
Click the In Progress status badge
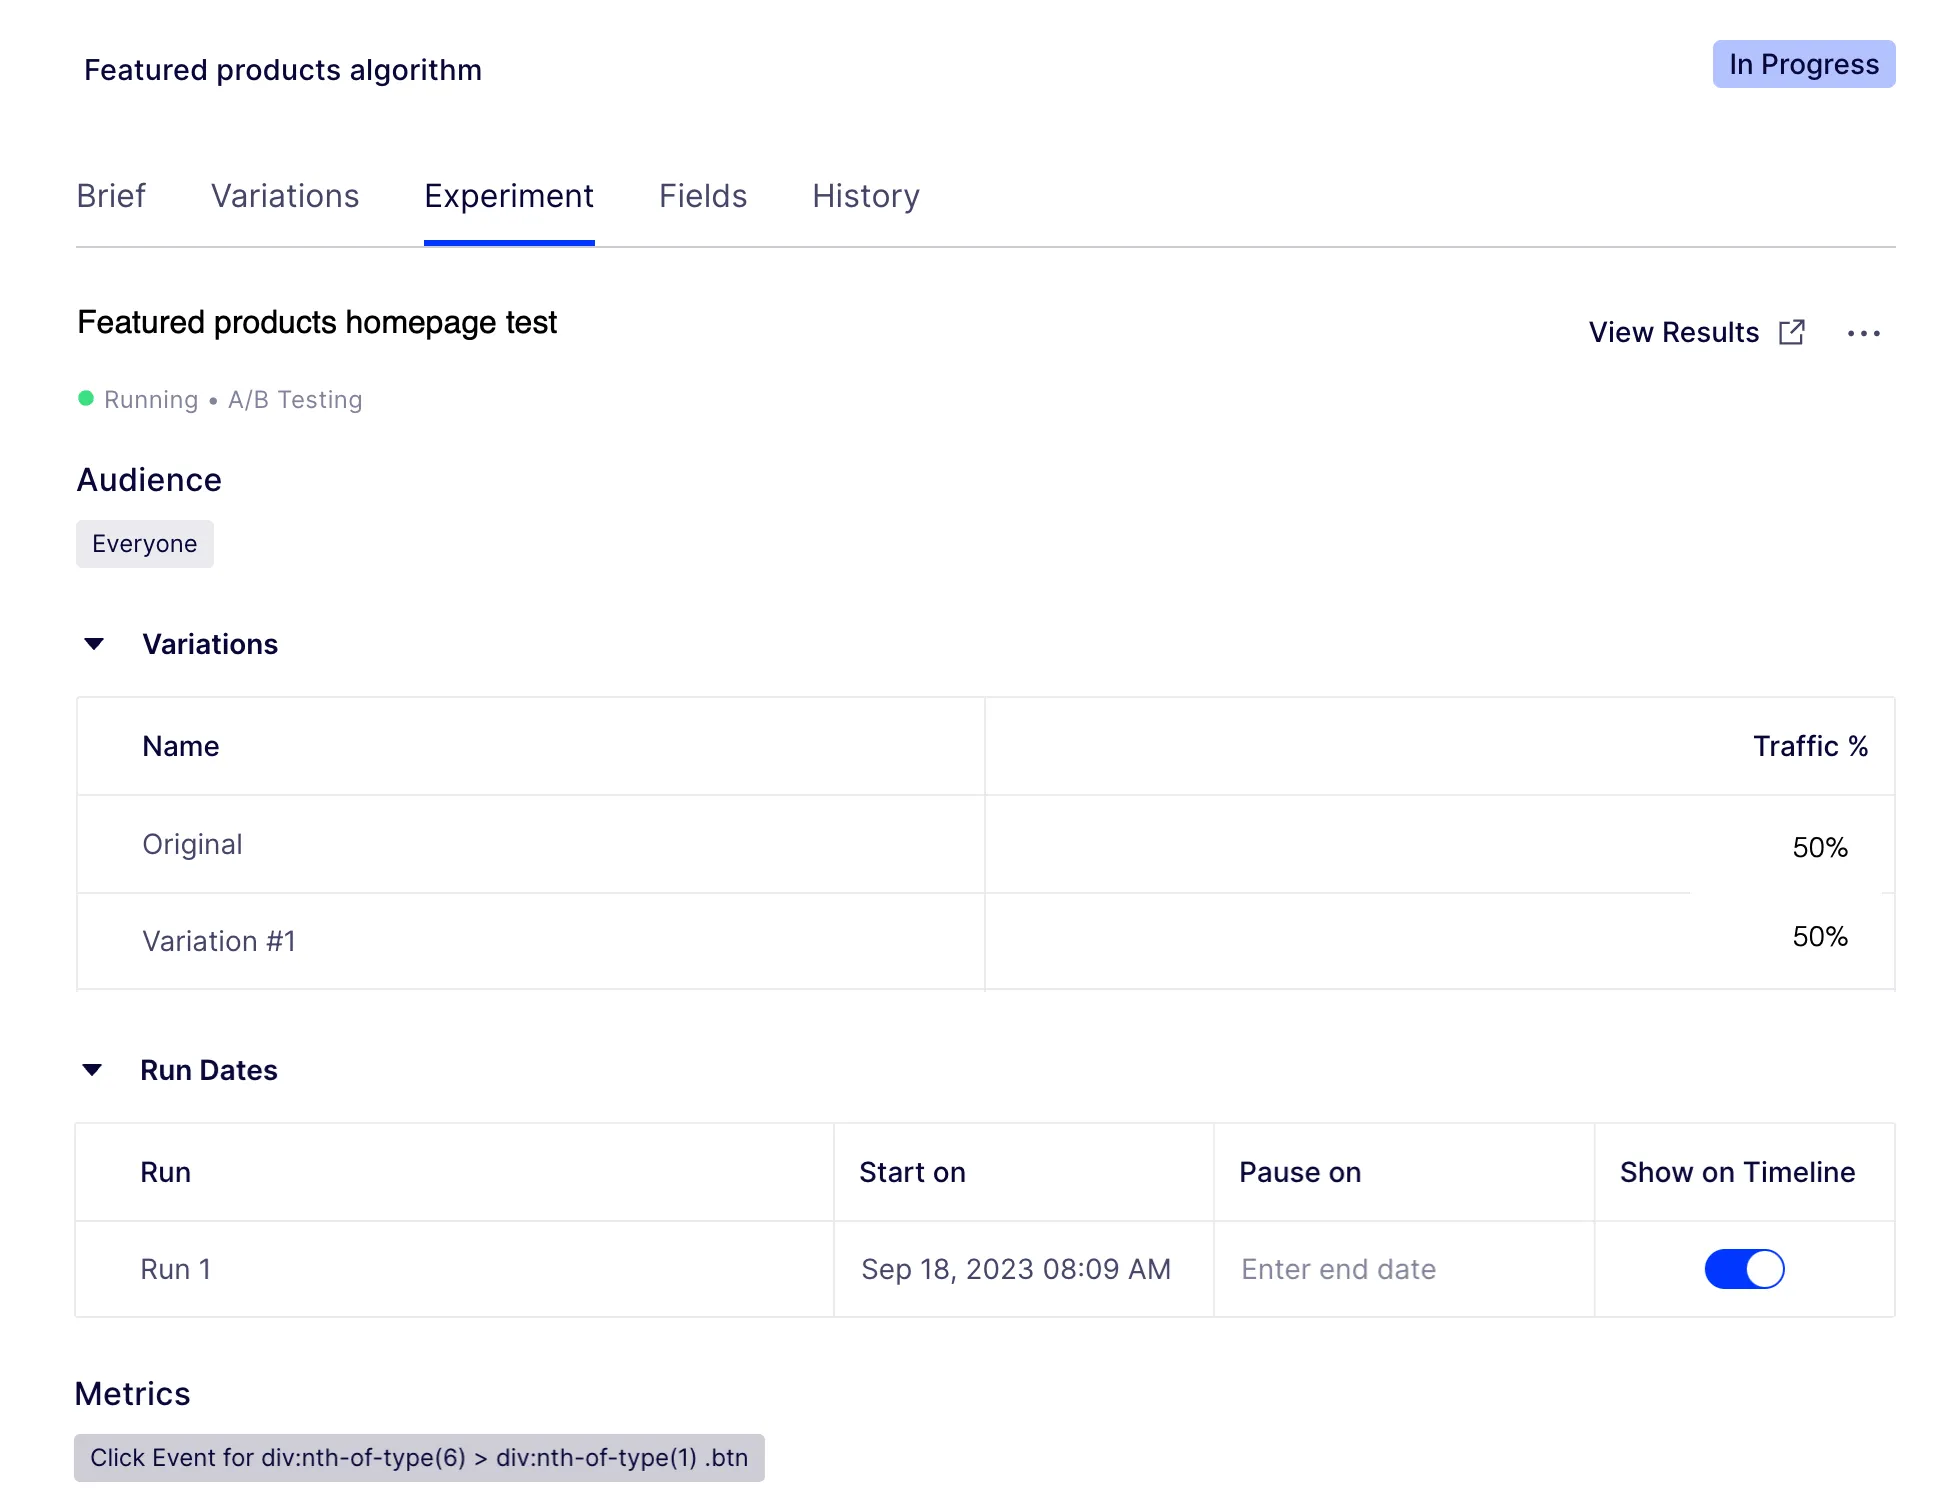click(1804, 64)
